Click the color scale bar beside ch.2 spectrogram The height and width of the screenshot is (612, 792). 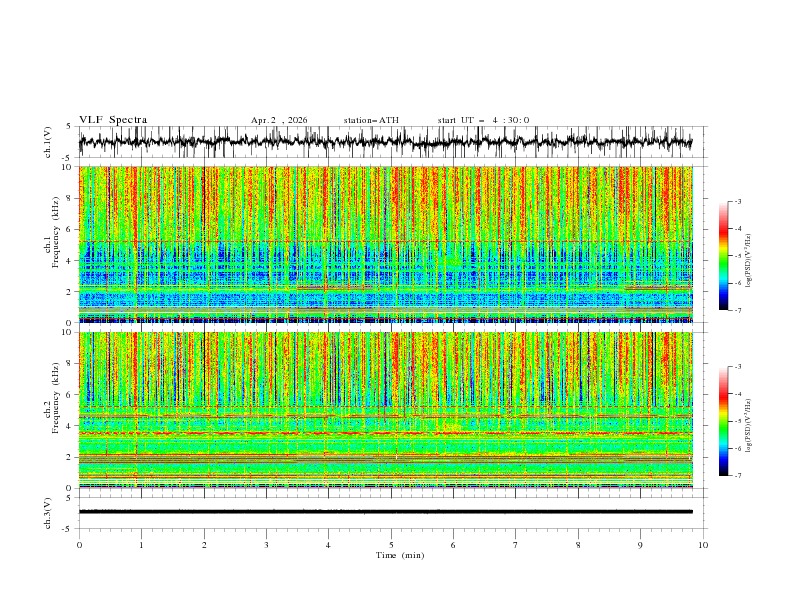tap(723, 421)
